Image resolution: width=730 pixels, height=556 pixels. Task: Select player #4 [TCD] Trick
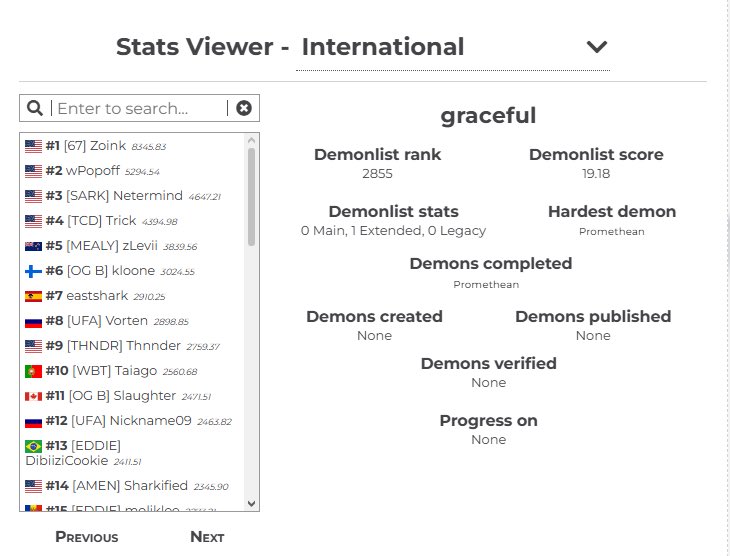click(132, 221)
